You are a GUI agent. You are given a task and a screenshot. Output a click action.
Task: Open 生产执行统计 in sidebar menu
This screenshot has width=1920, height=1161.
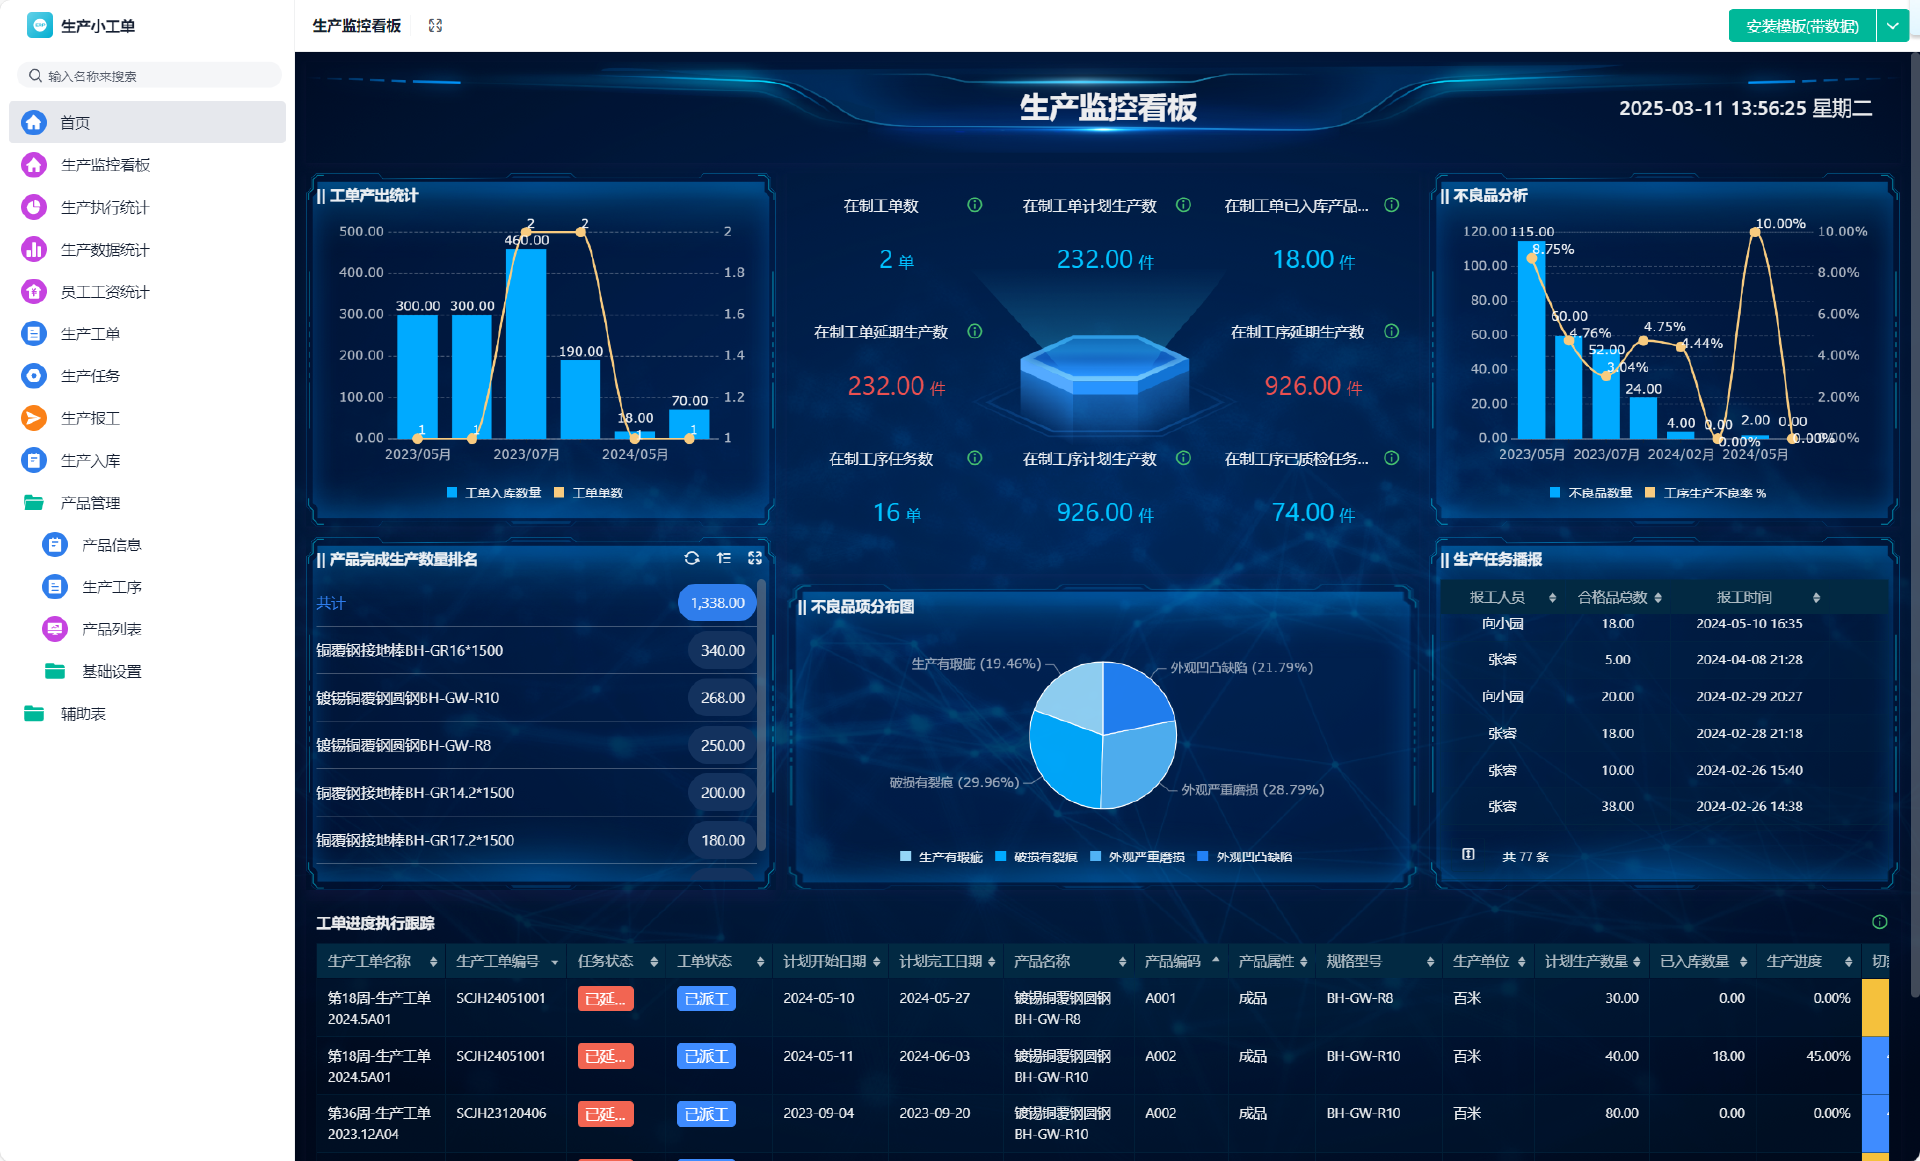pos(104,207)
